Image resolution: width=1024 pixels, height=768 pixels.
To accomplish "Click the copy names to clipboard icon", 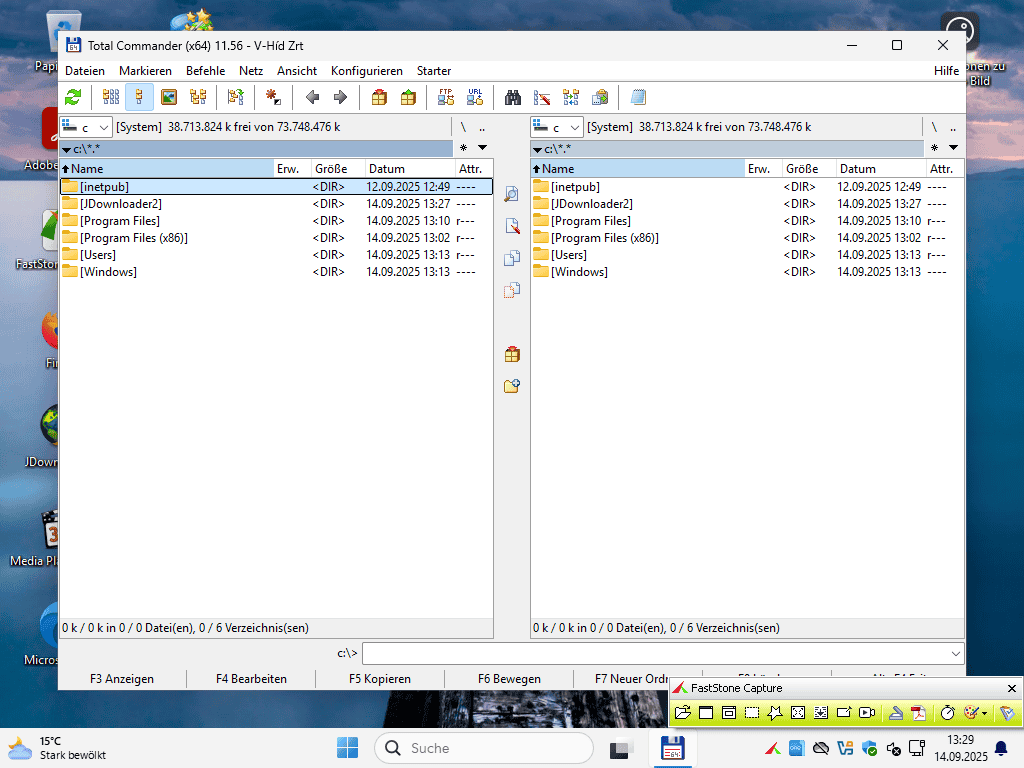I will tap(600, 97).
